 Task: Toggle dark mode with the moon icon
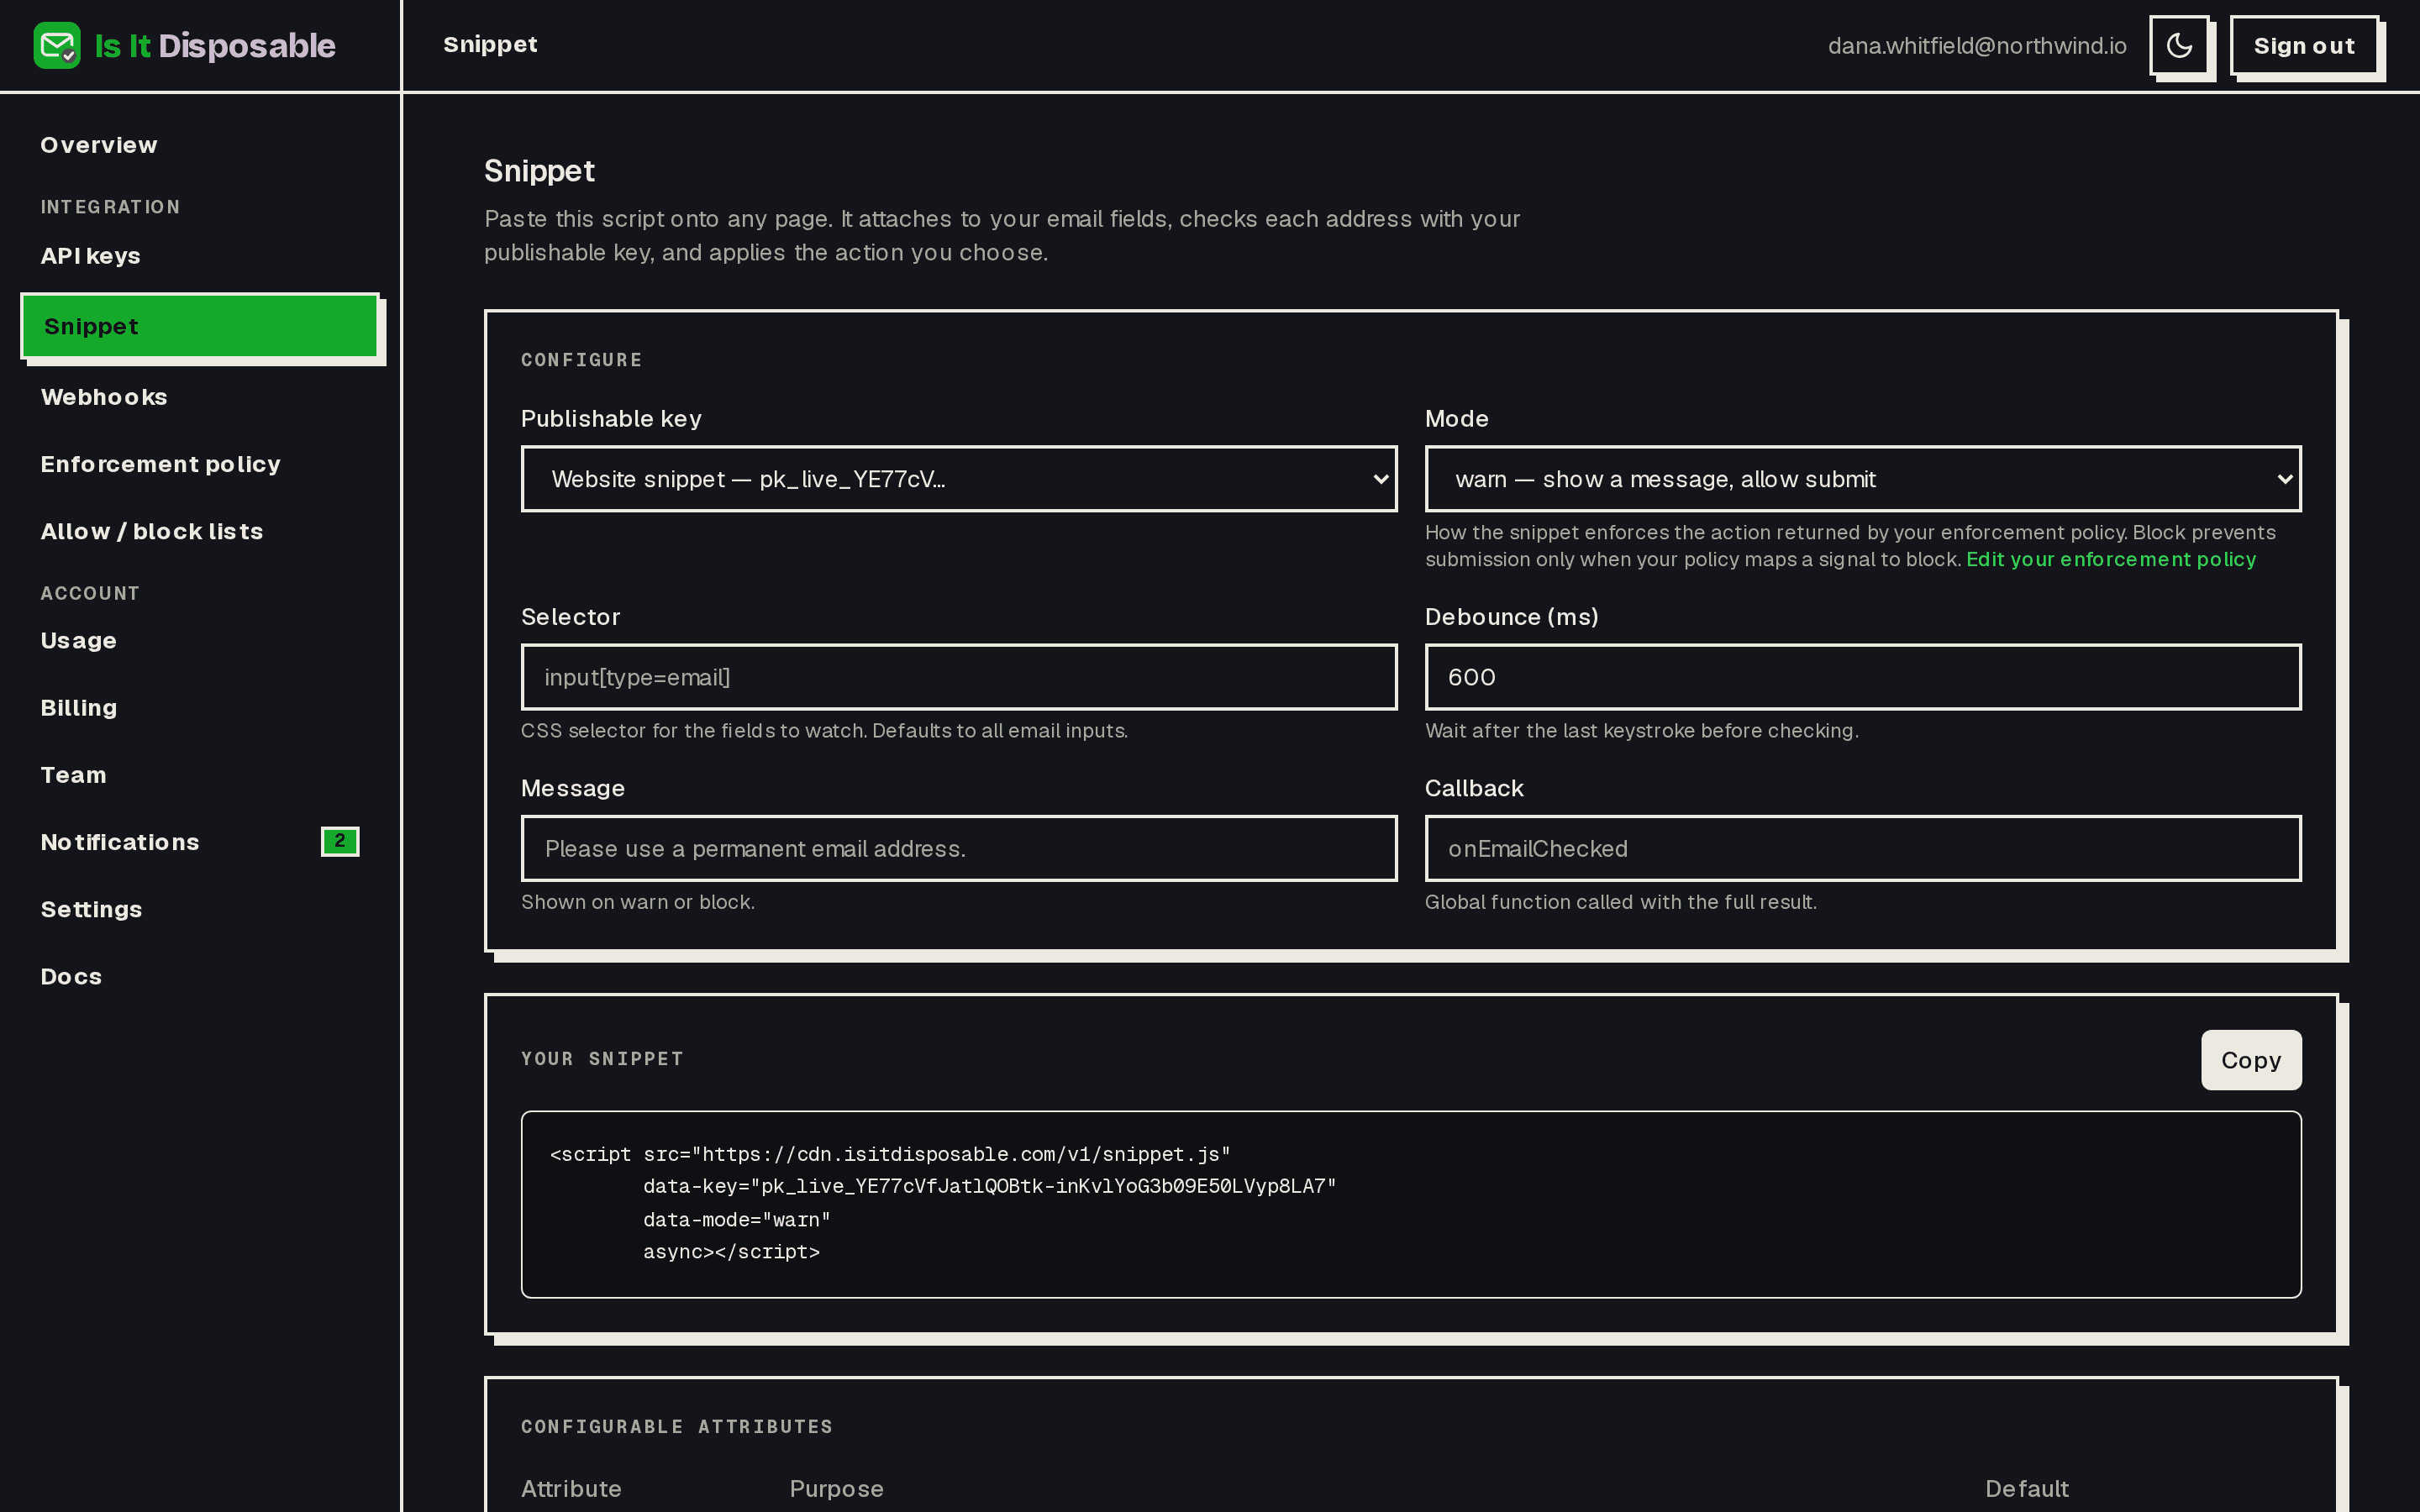[2179, 46]
